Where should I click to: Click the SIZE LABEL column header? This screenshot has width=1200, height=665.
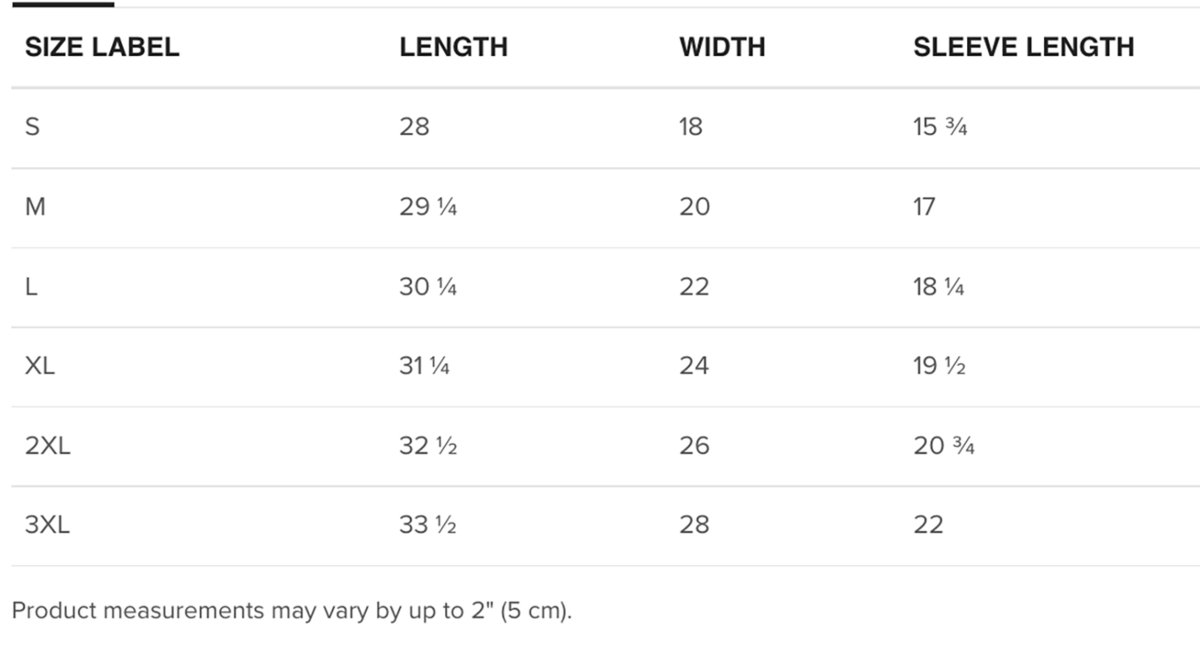tap(102, 47)
